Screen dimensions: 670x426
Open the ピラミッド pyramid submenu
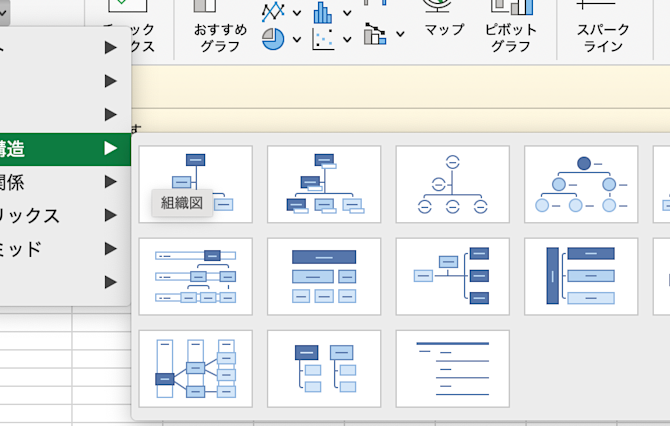click(x=65, y=249)
